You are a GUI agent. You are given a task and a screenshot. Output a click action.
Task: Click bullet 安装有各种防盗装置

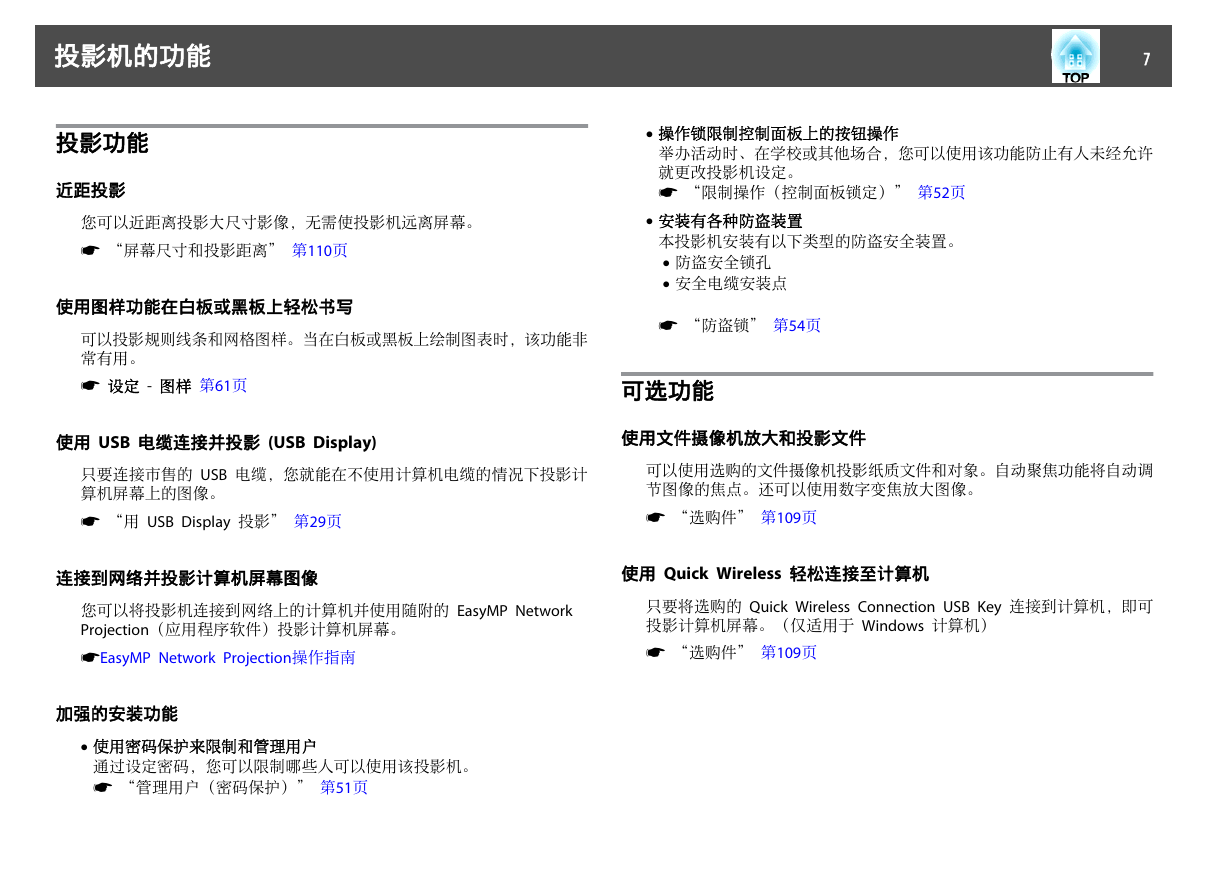(730, 221)
